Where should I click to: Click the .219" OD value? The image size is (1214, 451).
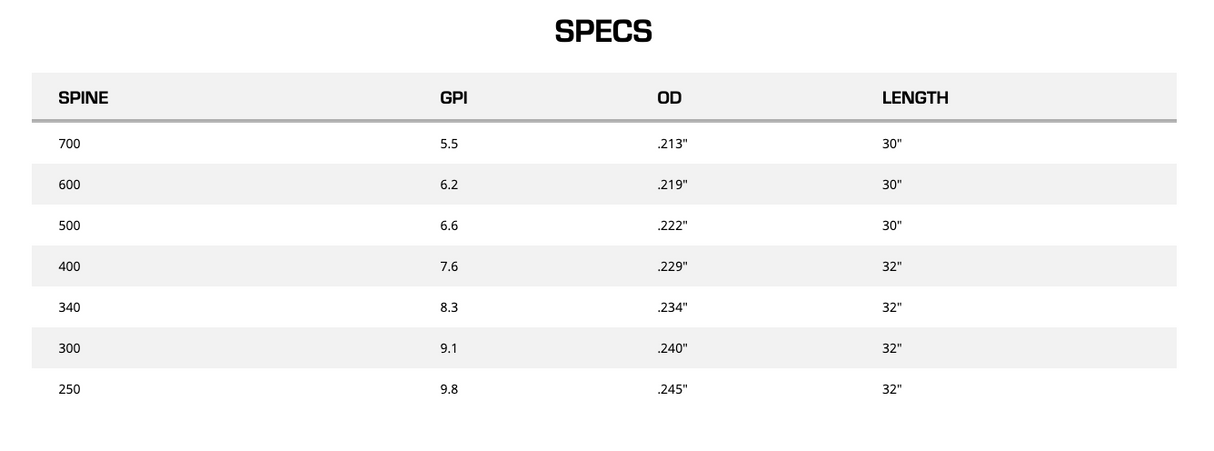coord(672,185)
